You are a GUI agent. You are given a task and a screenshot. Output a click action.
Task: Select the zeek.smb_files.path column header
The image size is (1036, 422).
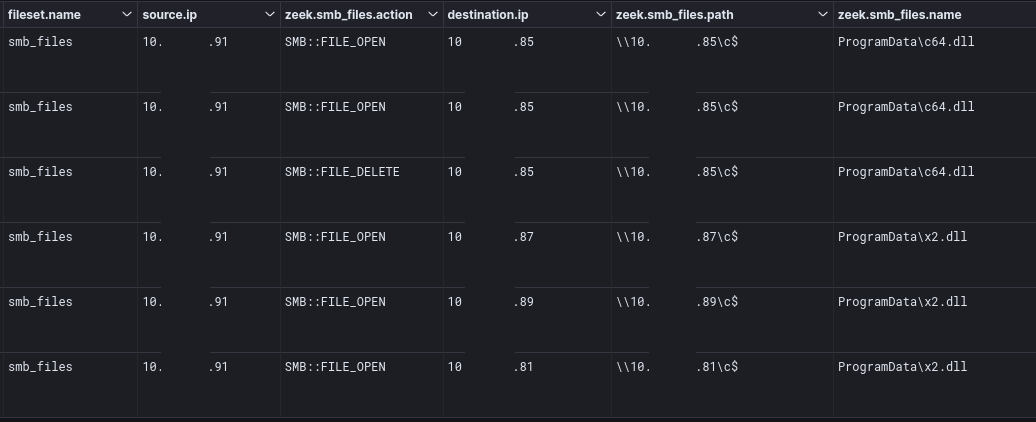click(675, 15)
